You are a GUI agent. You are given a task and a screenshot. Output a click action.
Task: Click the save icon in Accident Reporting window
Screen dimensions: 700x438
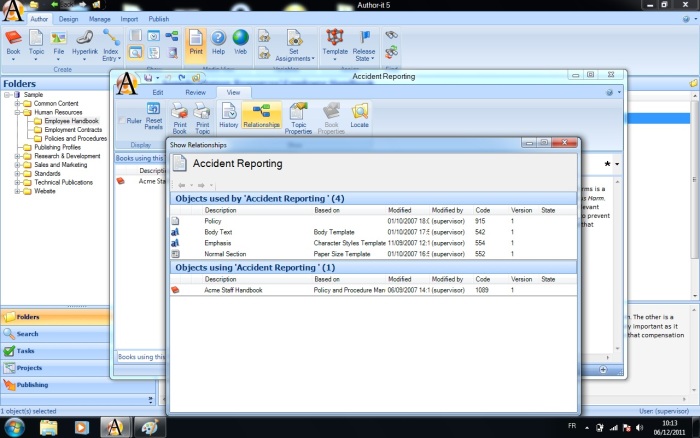(x=148, y=78)
